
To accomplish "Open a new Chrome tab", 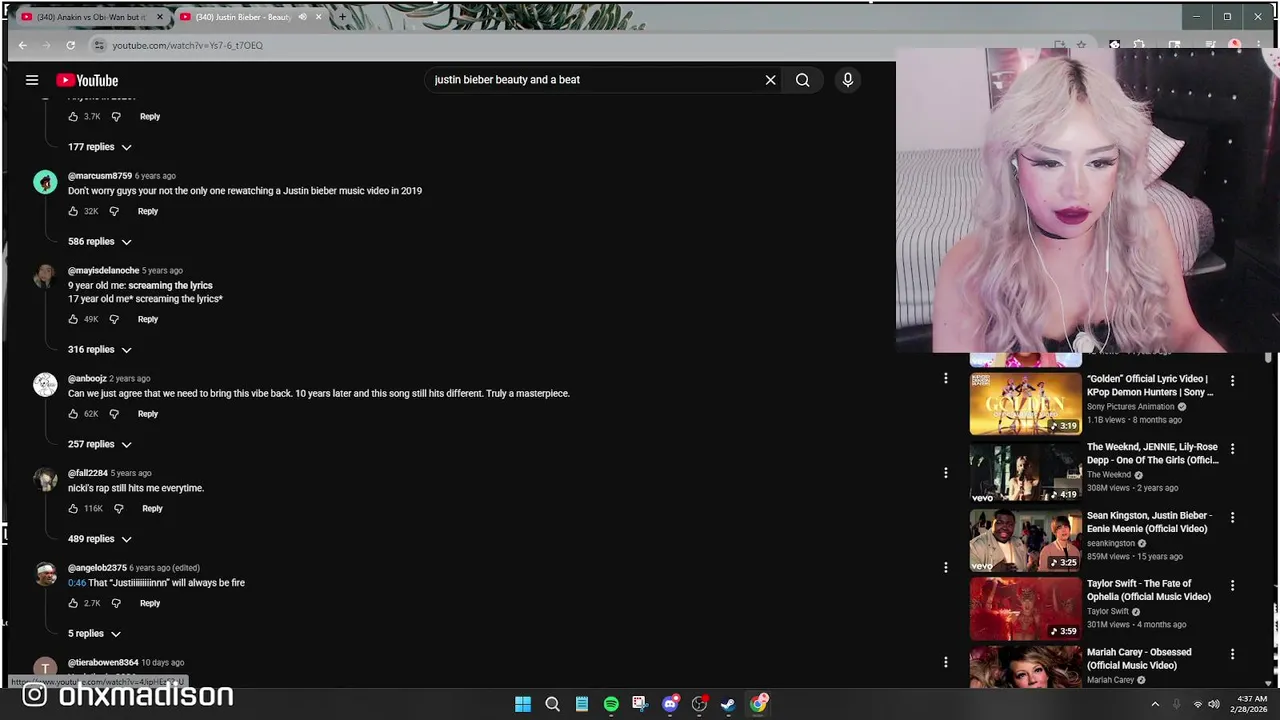I will [x=342, y=17].
